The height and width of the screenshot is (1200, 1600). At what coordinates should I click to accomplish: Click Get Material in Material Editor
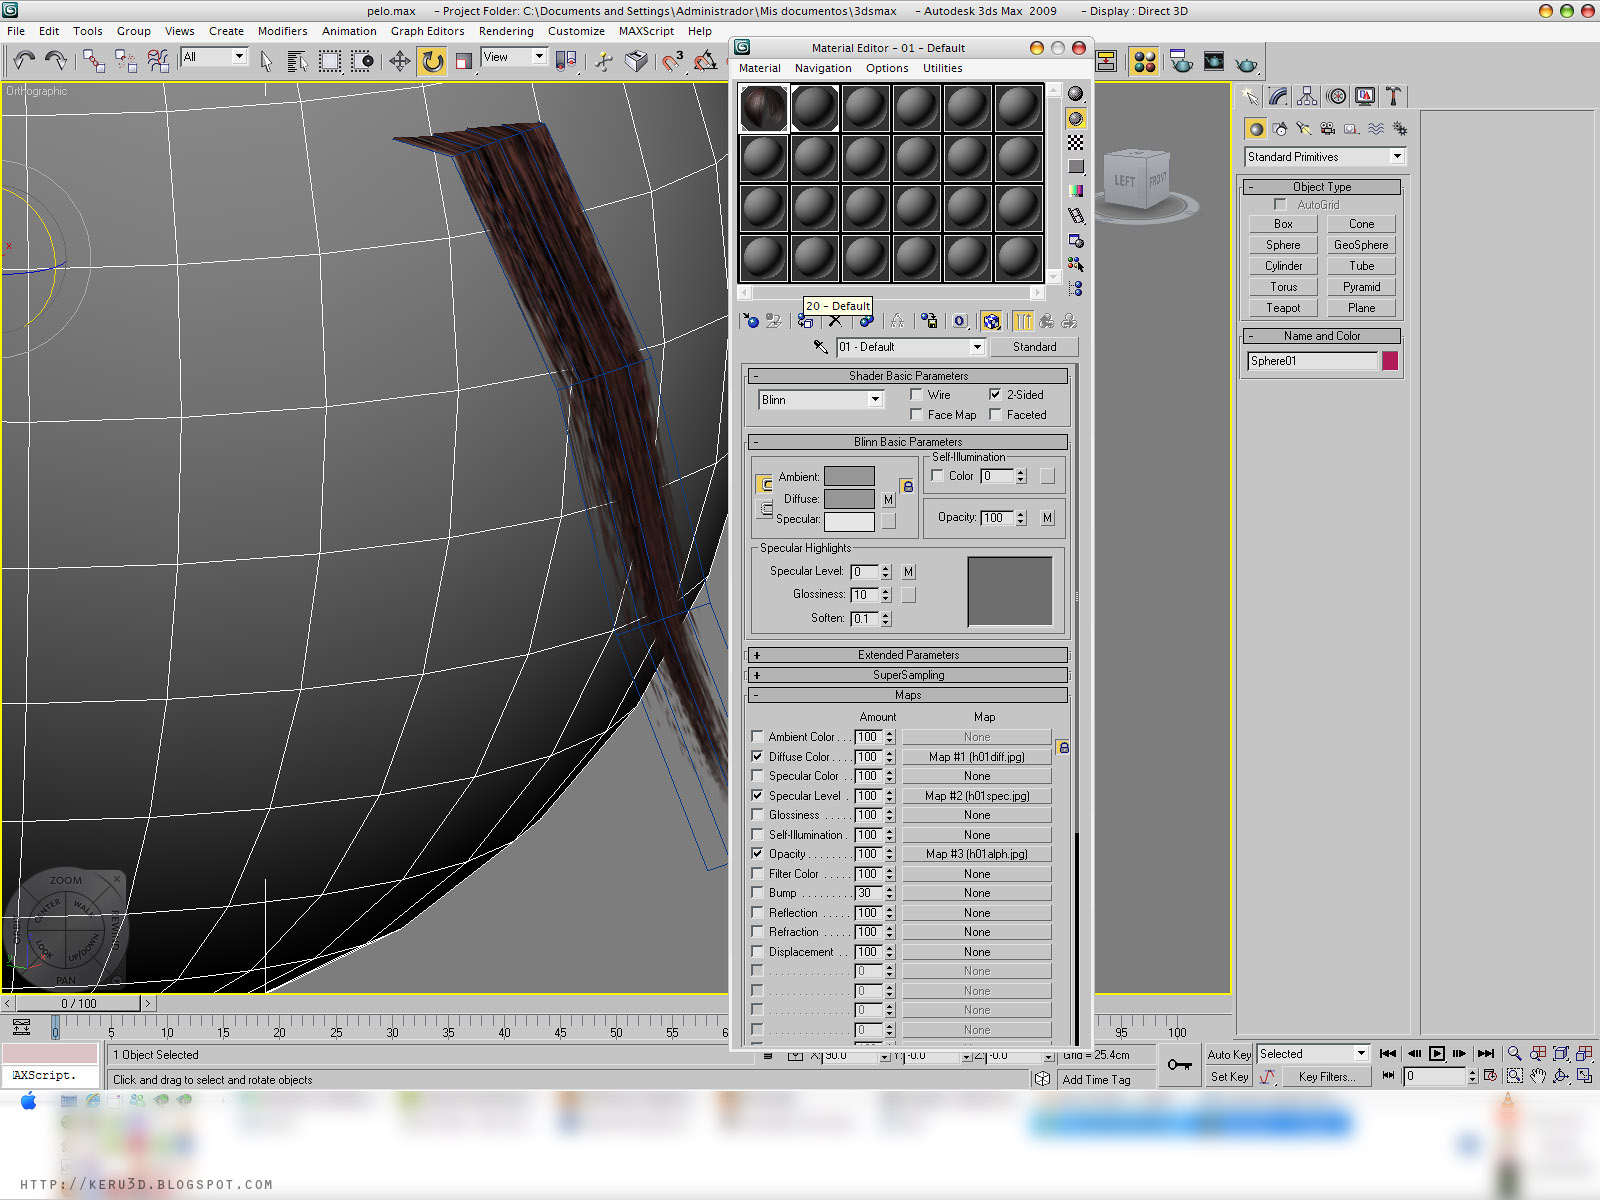point(751,321)
